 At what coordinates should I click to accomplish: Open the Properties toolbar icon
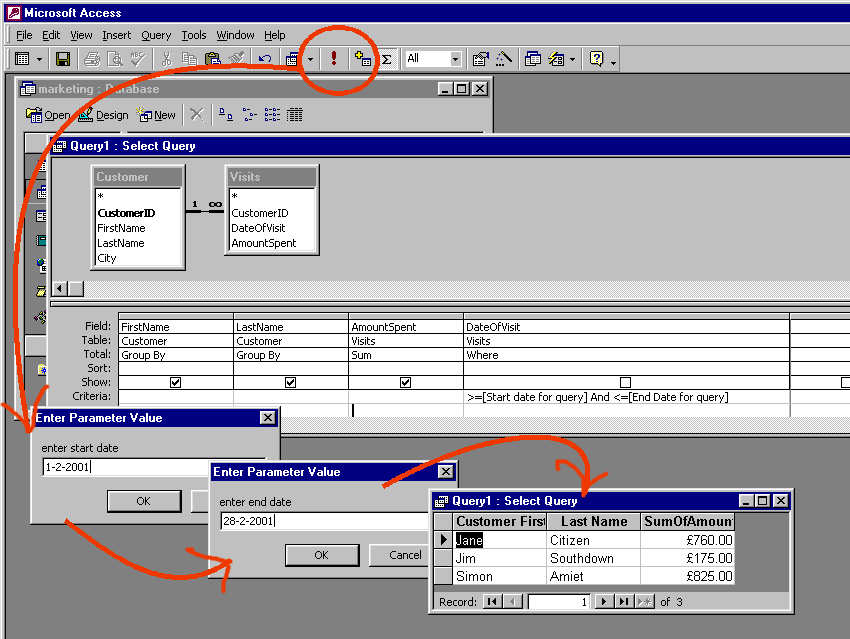pyautogui.click(x=480, y=59)
